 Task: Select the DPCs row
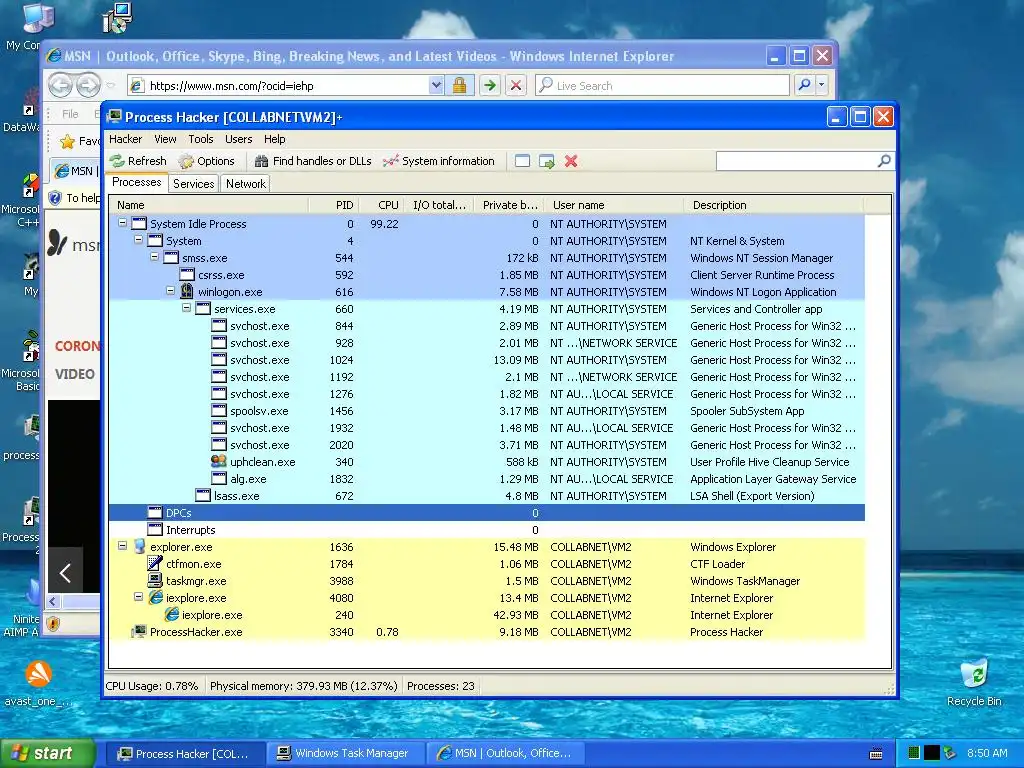(487, 513)
